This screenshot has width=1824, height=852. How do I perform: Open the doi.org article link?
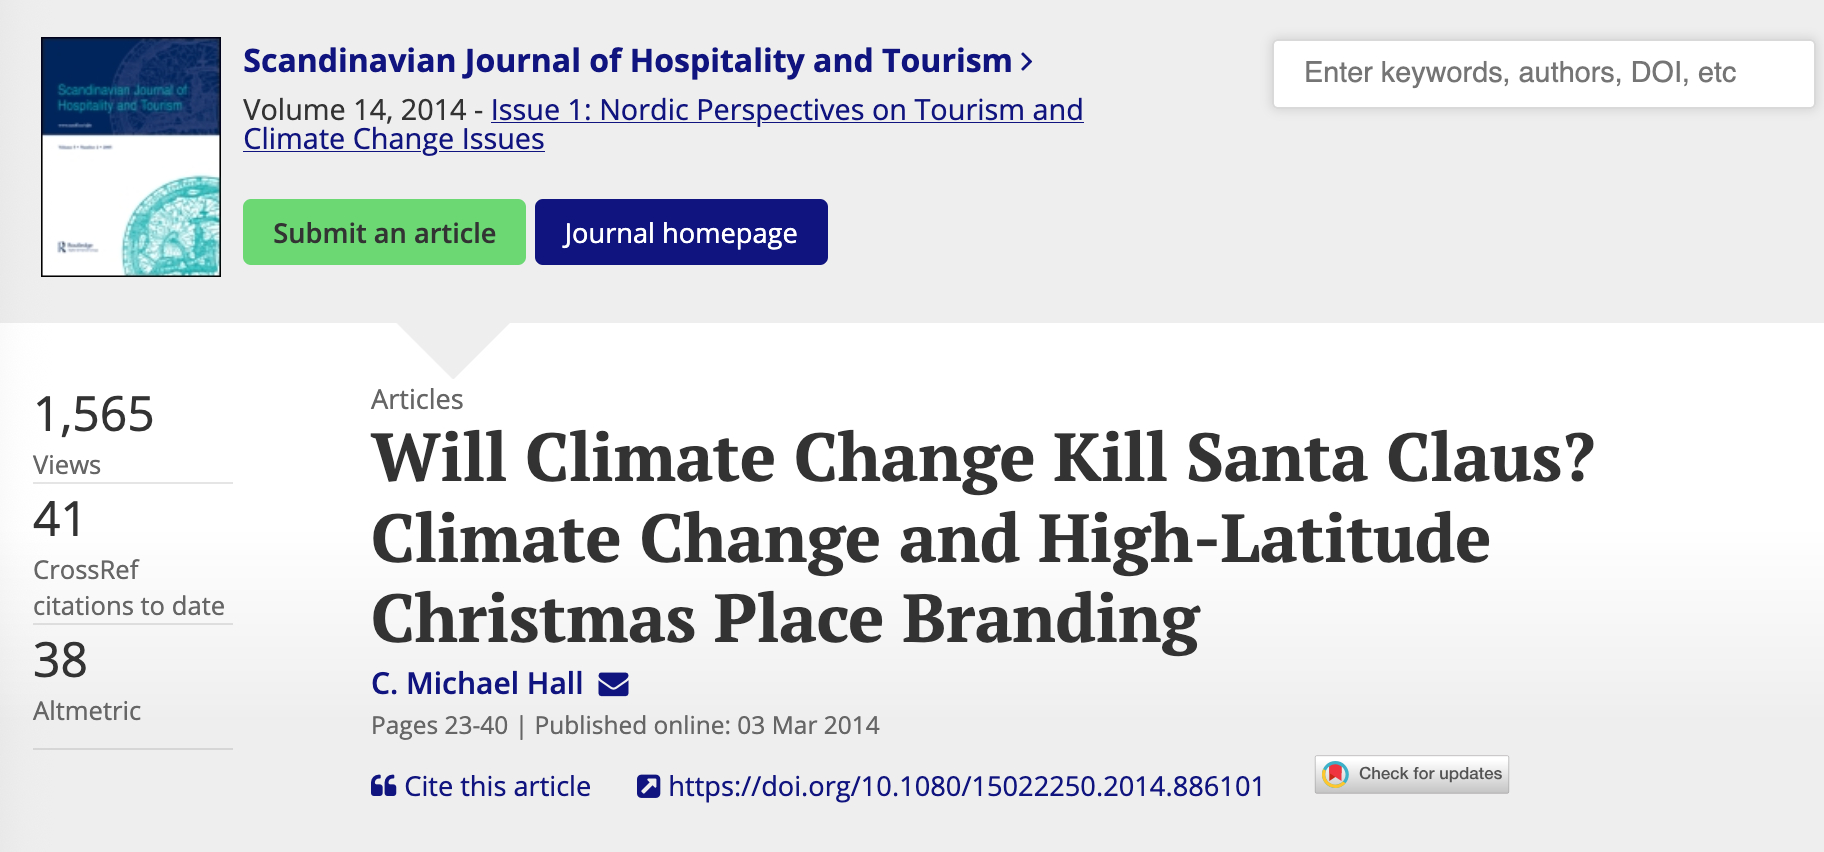(965, 786)
